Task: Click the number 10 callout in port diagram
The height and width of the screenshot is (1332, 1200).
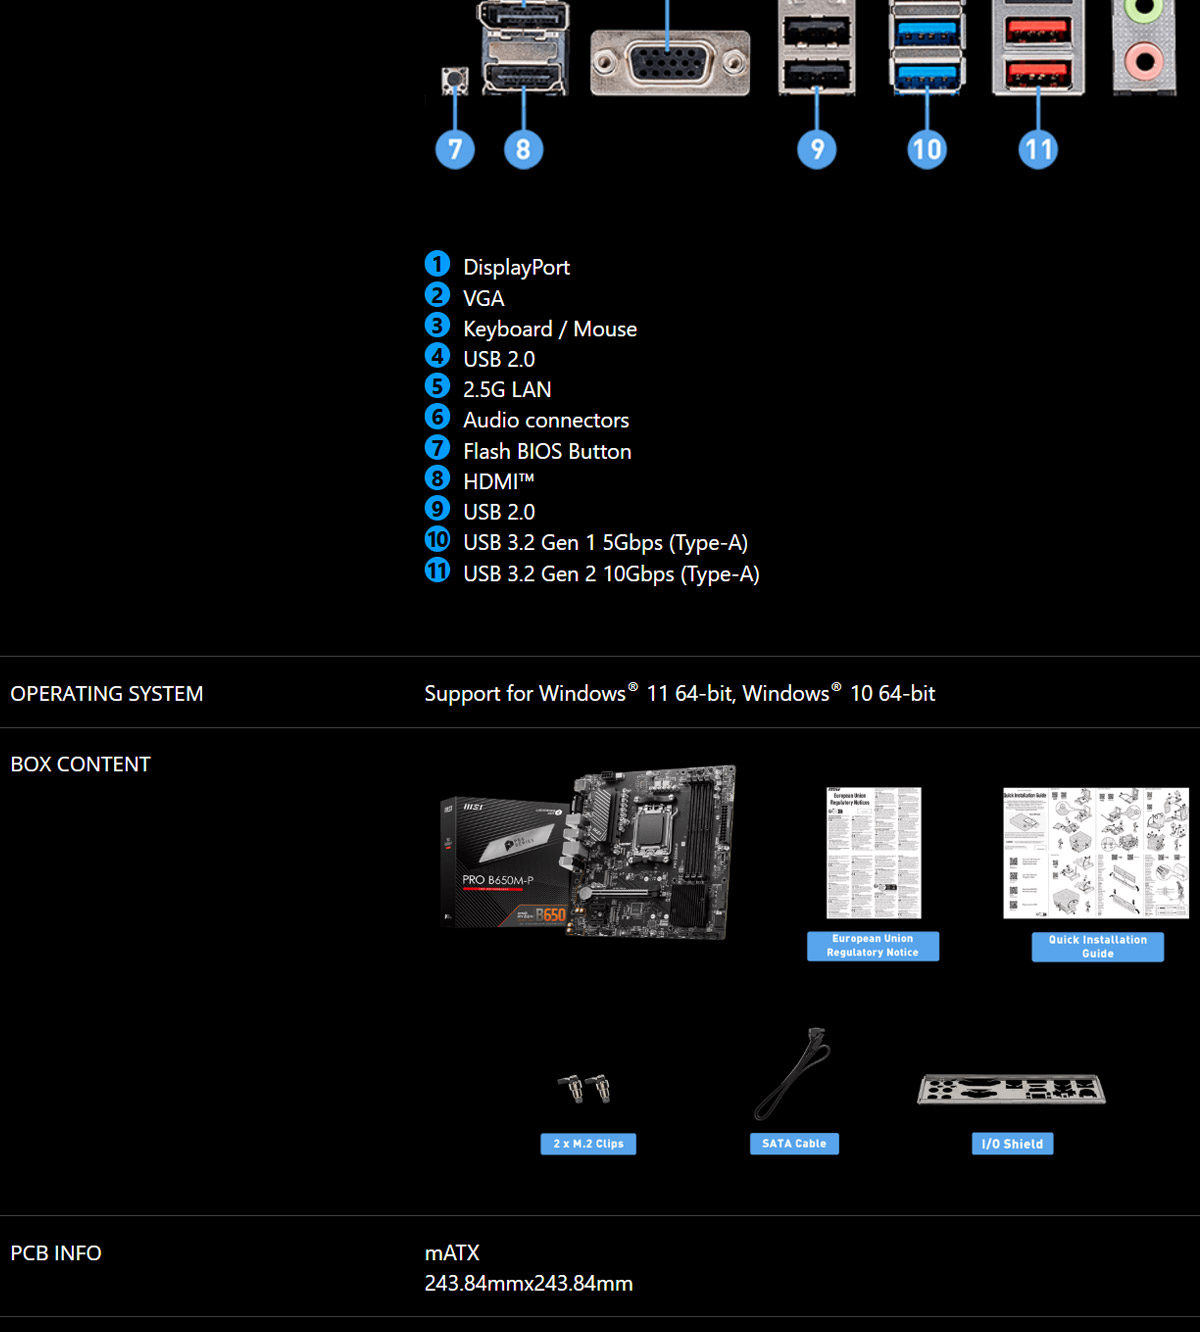Action: pos(927,150)
